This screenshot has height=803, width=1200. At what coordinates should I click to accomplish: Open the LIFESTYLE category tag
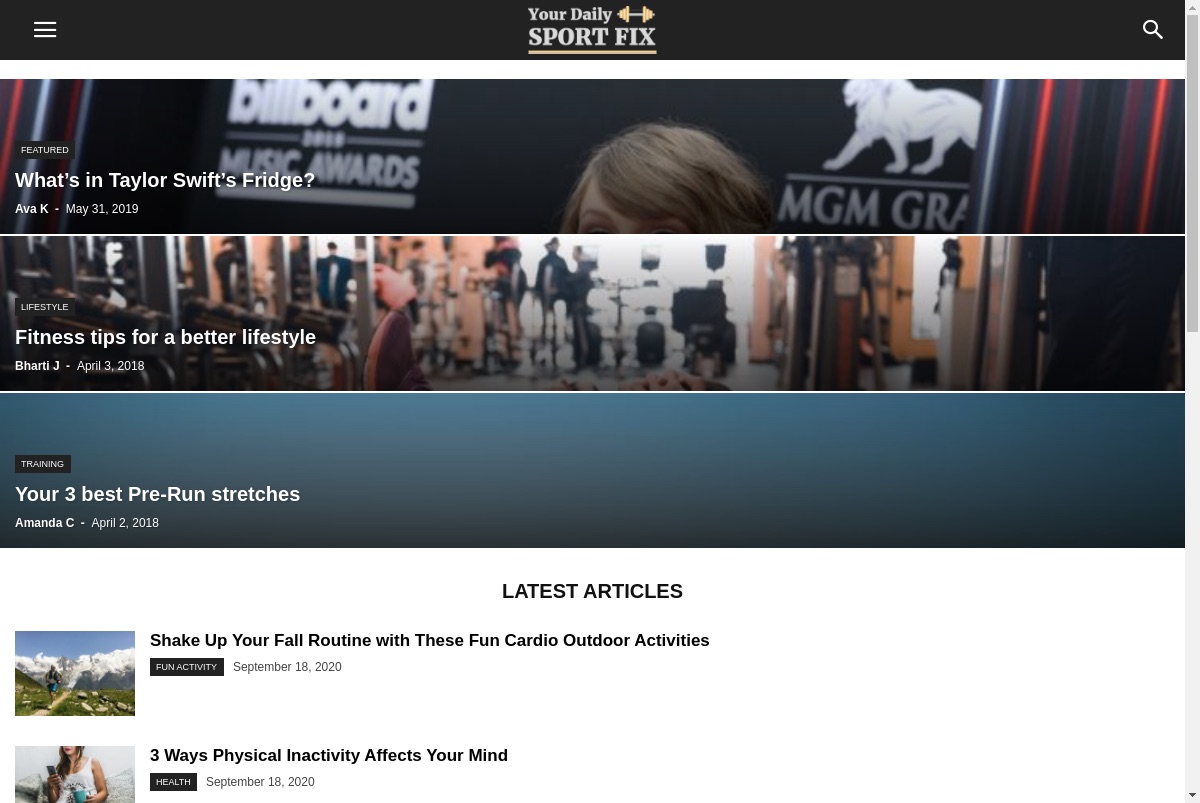coord(45,307)
